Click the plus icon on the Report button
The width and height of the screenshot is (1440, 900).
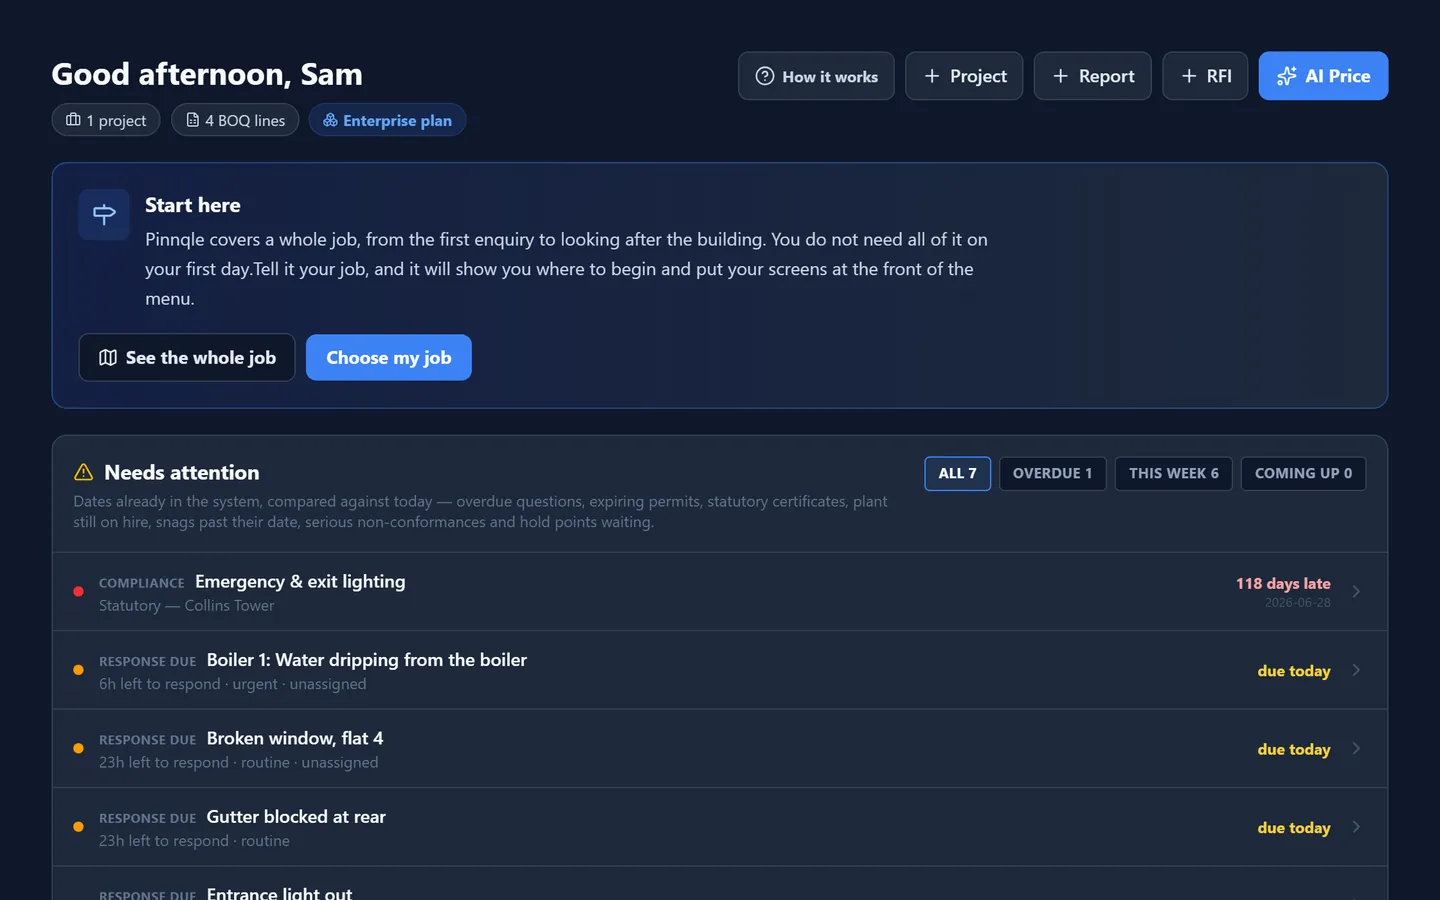1061,76
